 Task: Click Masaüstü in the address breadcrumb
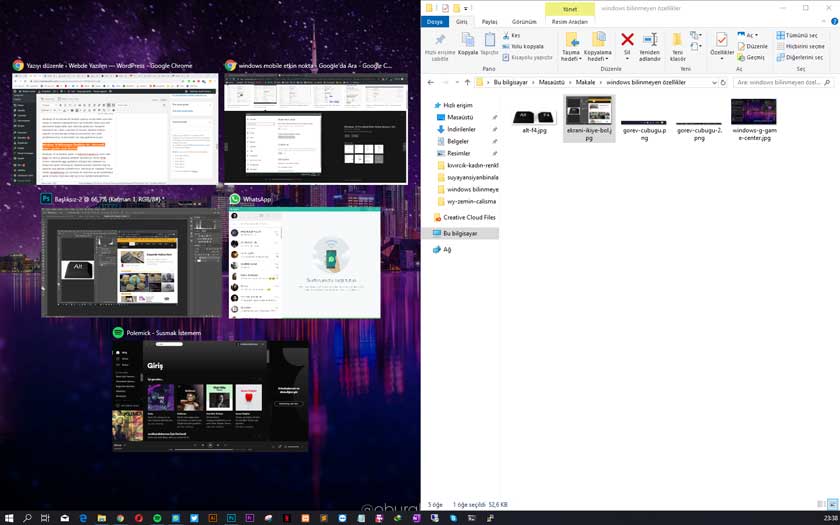(551, 82)
